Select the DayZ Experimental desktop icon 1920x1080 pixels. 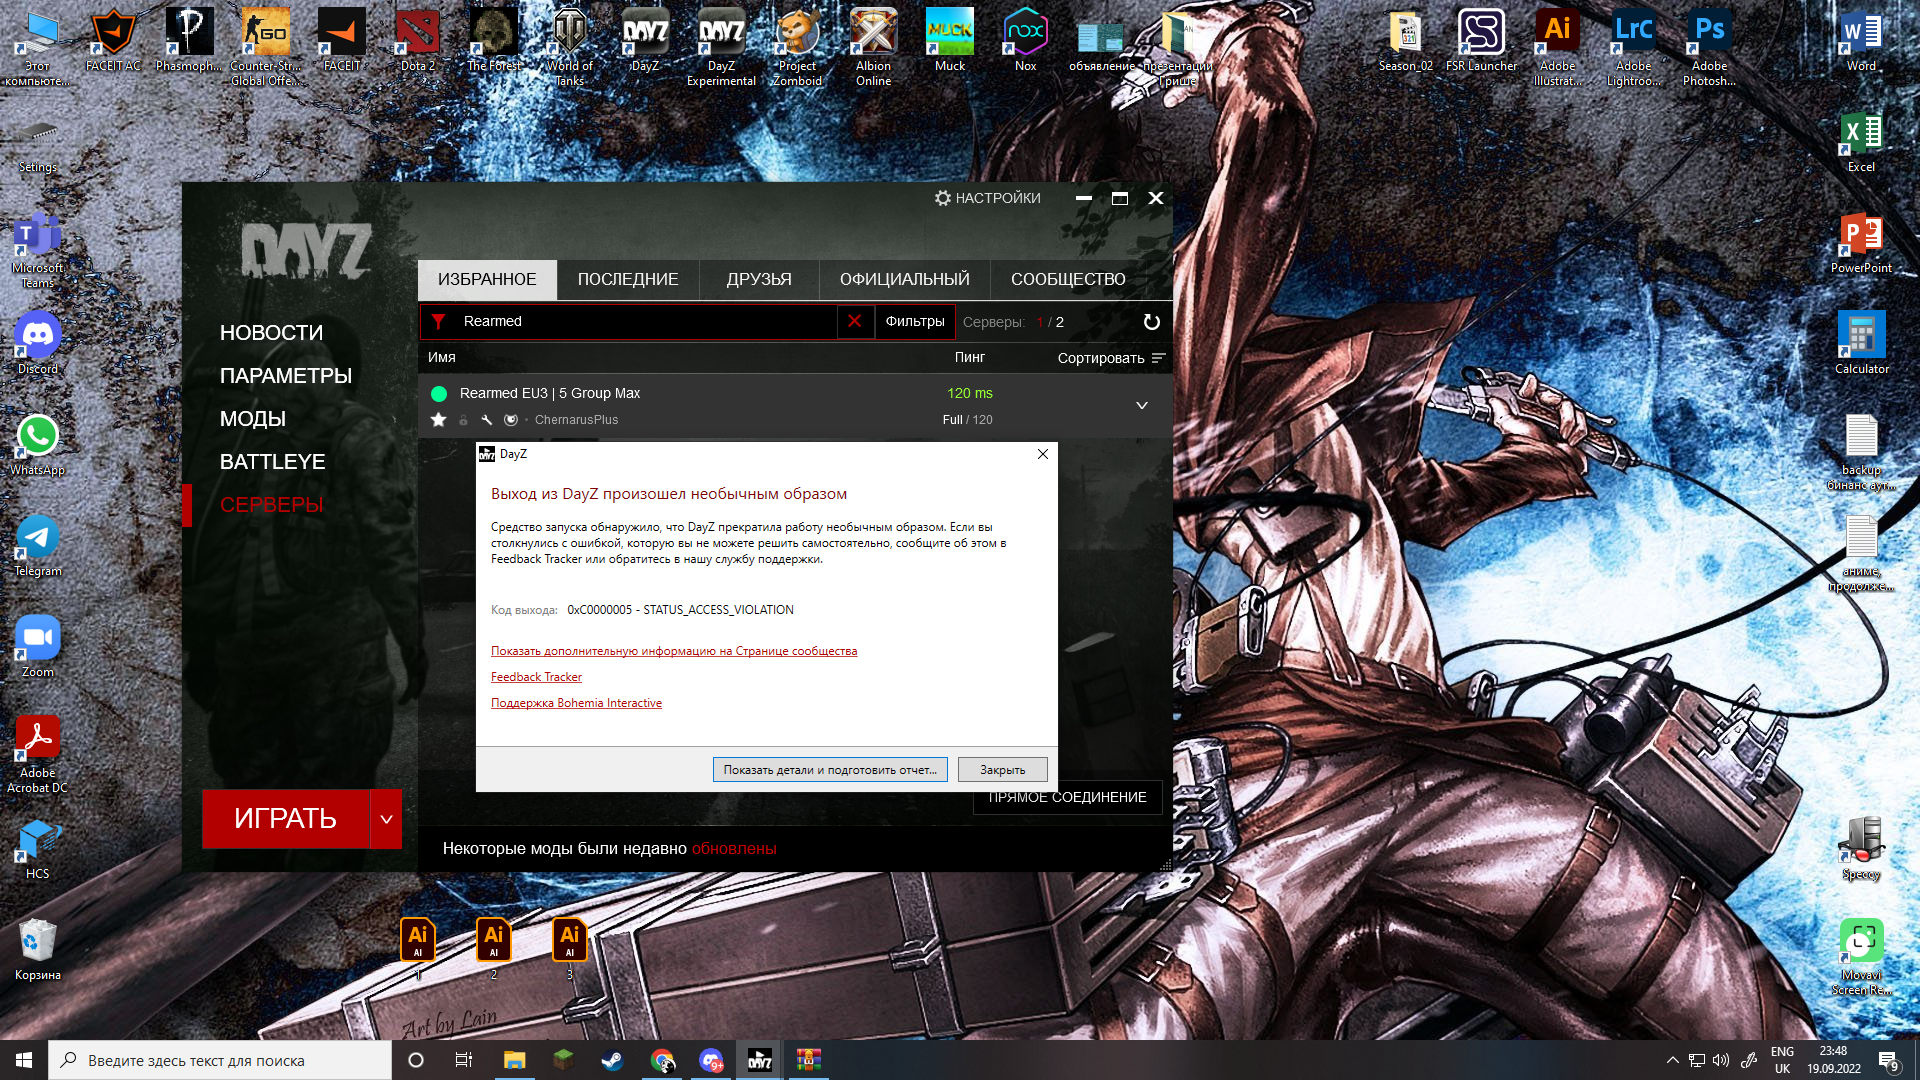721,47
